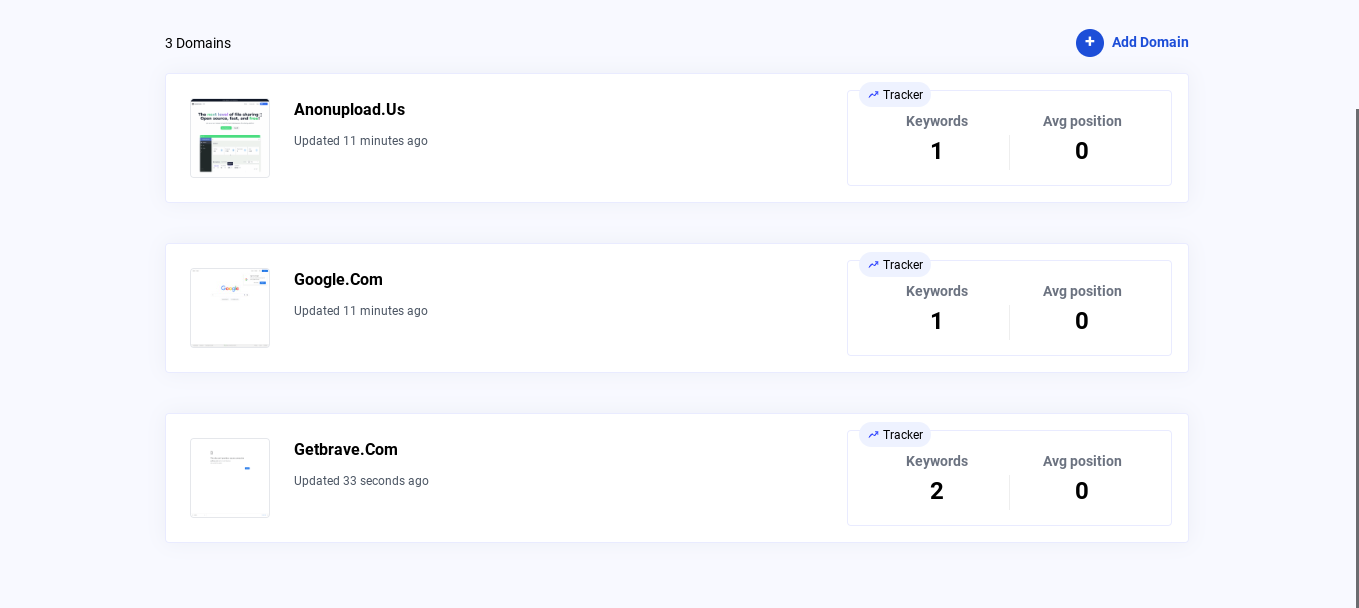1359x608 pixels.
Task: Click the Avg position value for Google.Com
Action: click(1082, 320)
